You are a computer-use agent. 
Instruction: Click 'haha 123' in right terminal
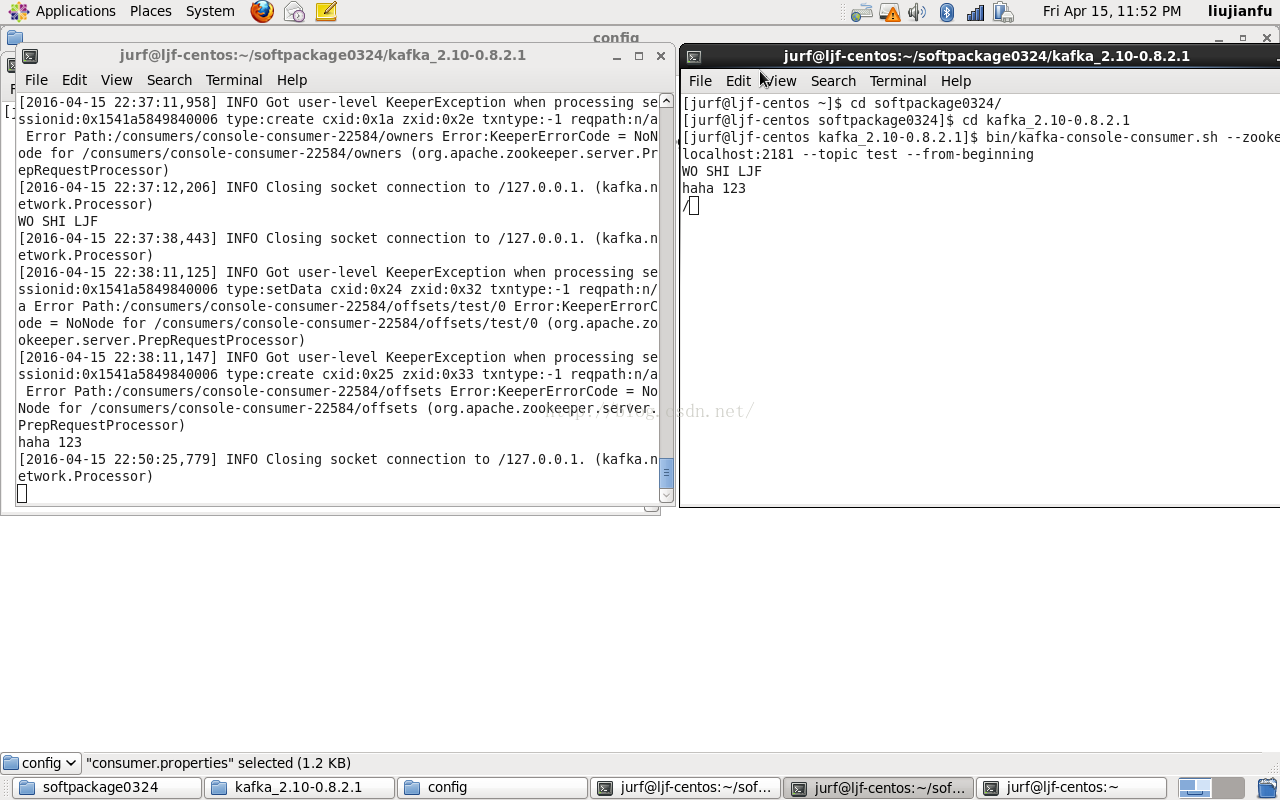point(714,188)
